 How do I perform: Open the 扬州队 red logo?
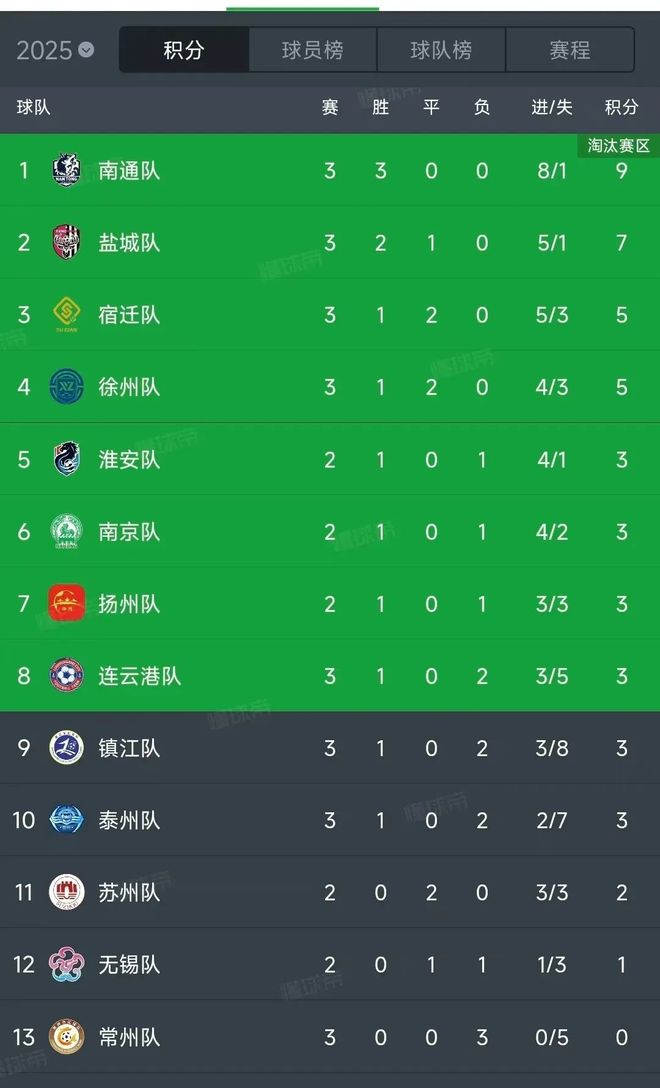tap(66, 603)
